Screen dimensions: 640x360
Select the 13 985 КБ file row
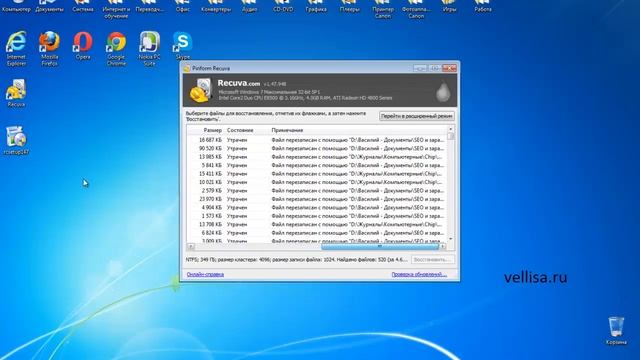click(317, 157)
